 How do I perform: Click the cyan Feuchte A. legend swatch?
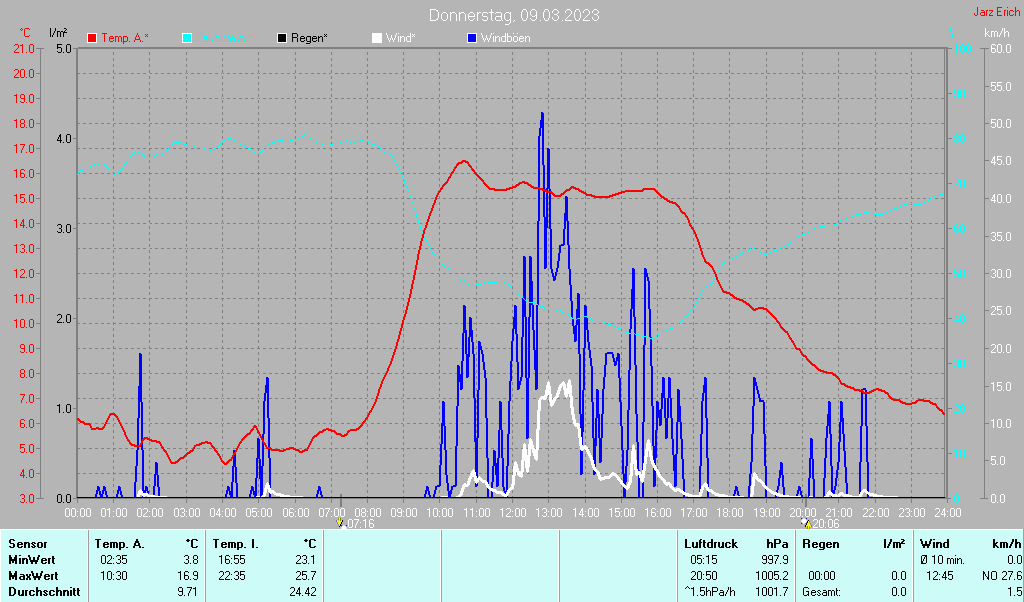[x=187, y=39]
